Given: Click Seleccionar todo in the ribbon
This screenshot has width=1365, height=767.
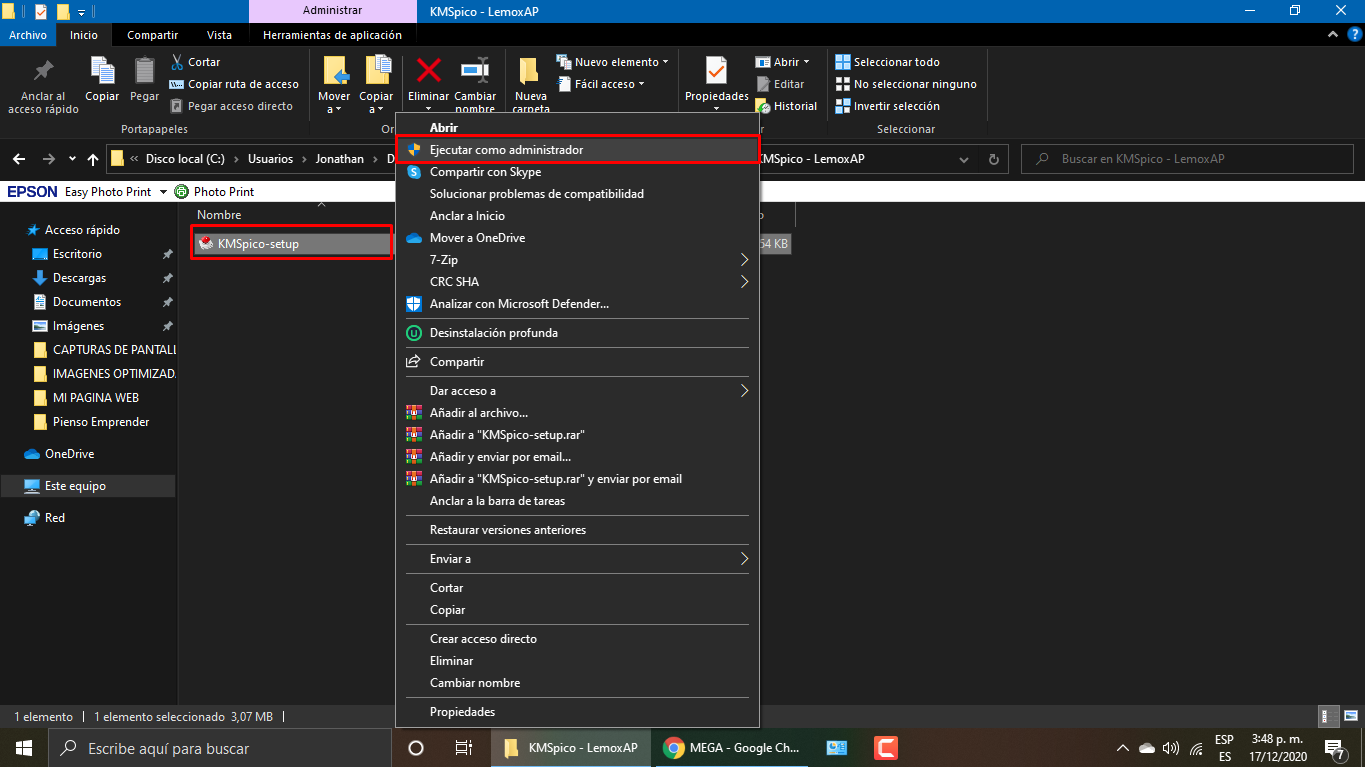Looking at the screenshot, I should (x=888, y=62).
